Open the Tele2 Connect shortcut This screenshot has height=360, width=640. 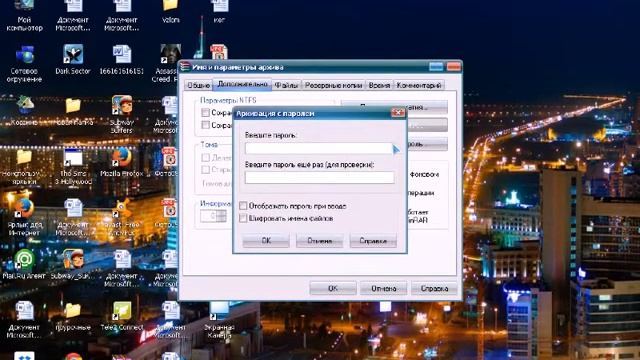[x=122, y=316]
